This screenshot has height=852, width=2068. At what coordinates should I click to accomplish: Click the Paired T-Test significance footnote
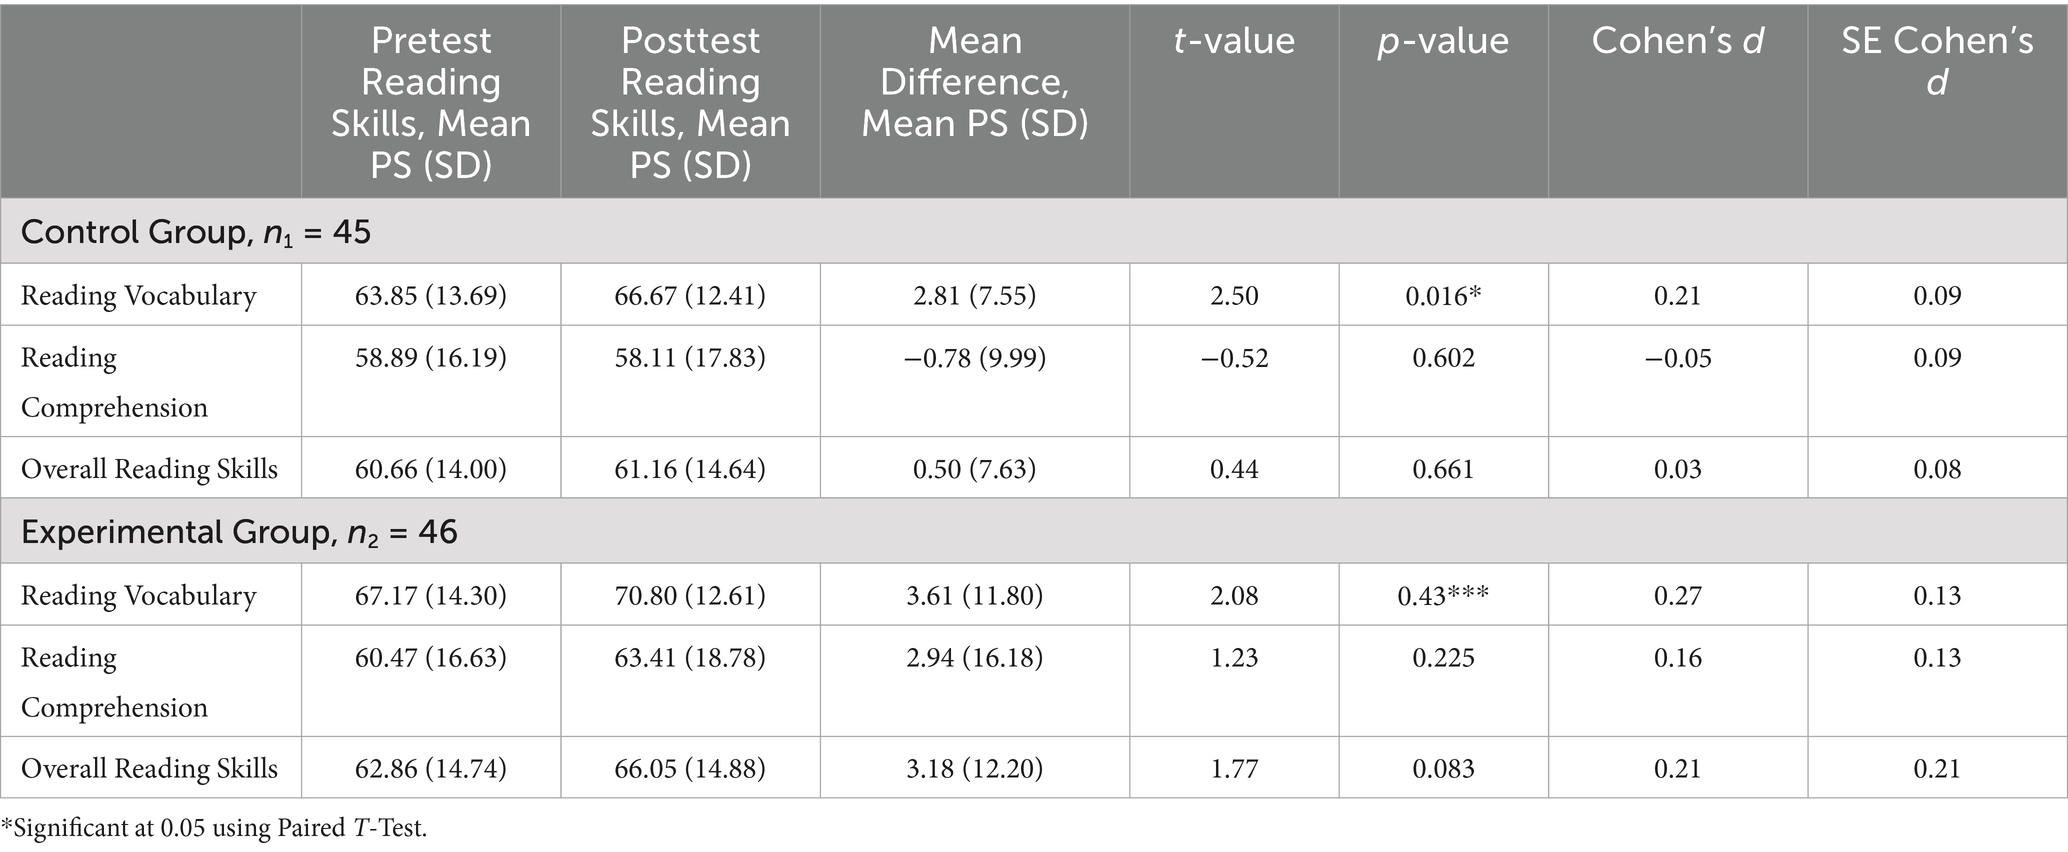(214, 828)
